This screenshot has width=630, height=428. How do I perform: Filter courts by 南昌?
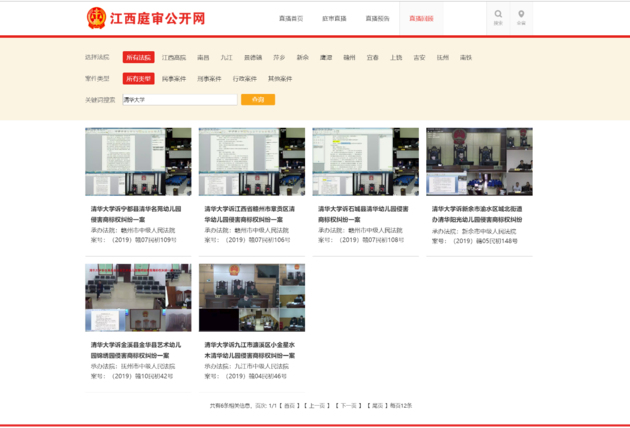pyautogui.click(x=203, y=57)
